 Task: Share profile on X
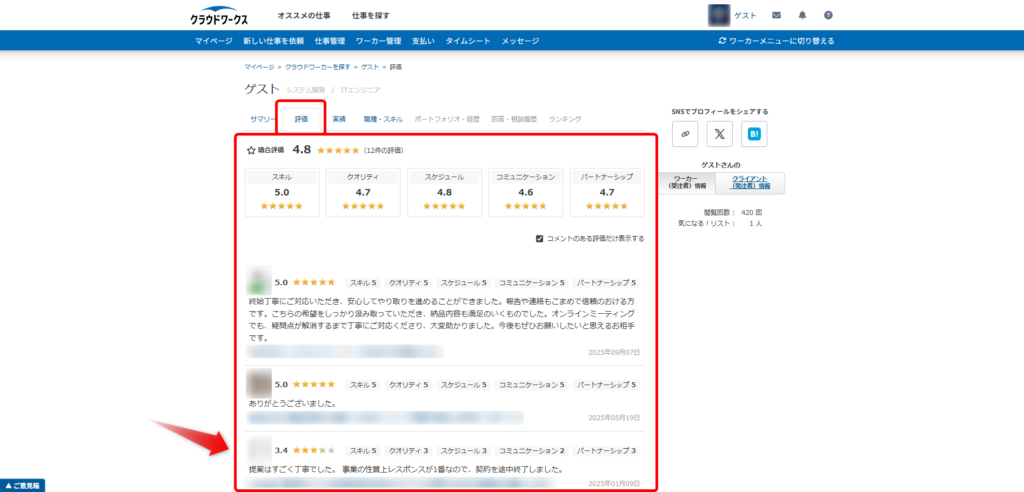point(720,133)
